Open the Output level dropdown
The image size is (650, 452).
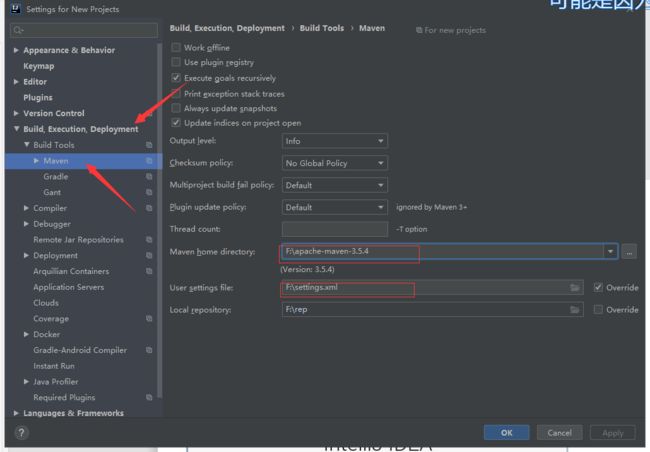pos(335,141)
